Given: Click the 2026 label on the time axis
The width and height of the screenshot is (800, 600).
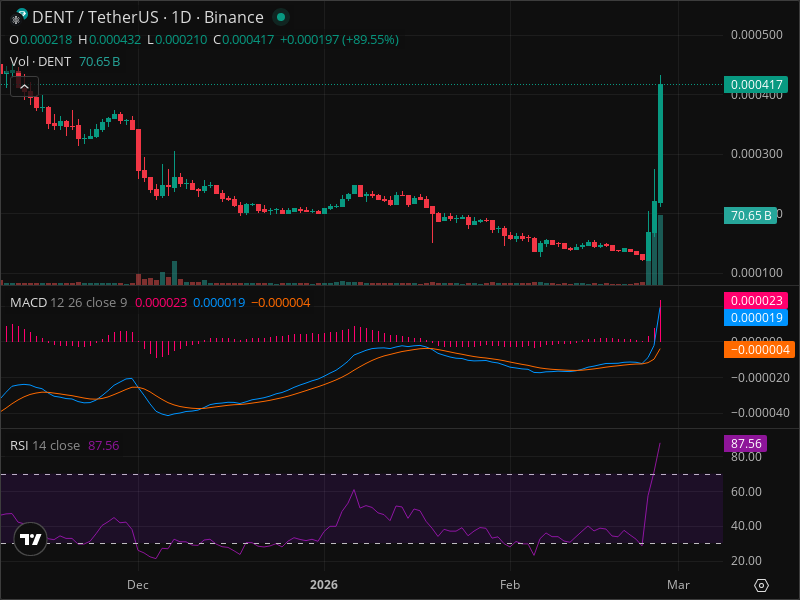Looking at the screenshot, I should (324, 585).
